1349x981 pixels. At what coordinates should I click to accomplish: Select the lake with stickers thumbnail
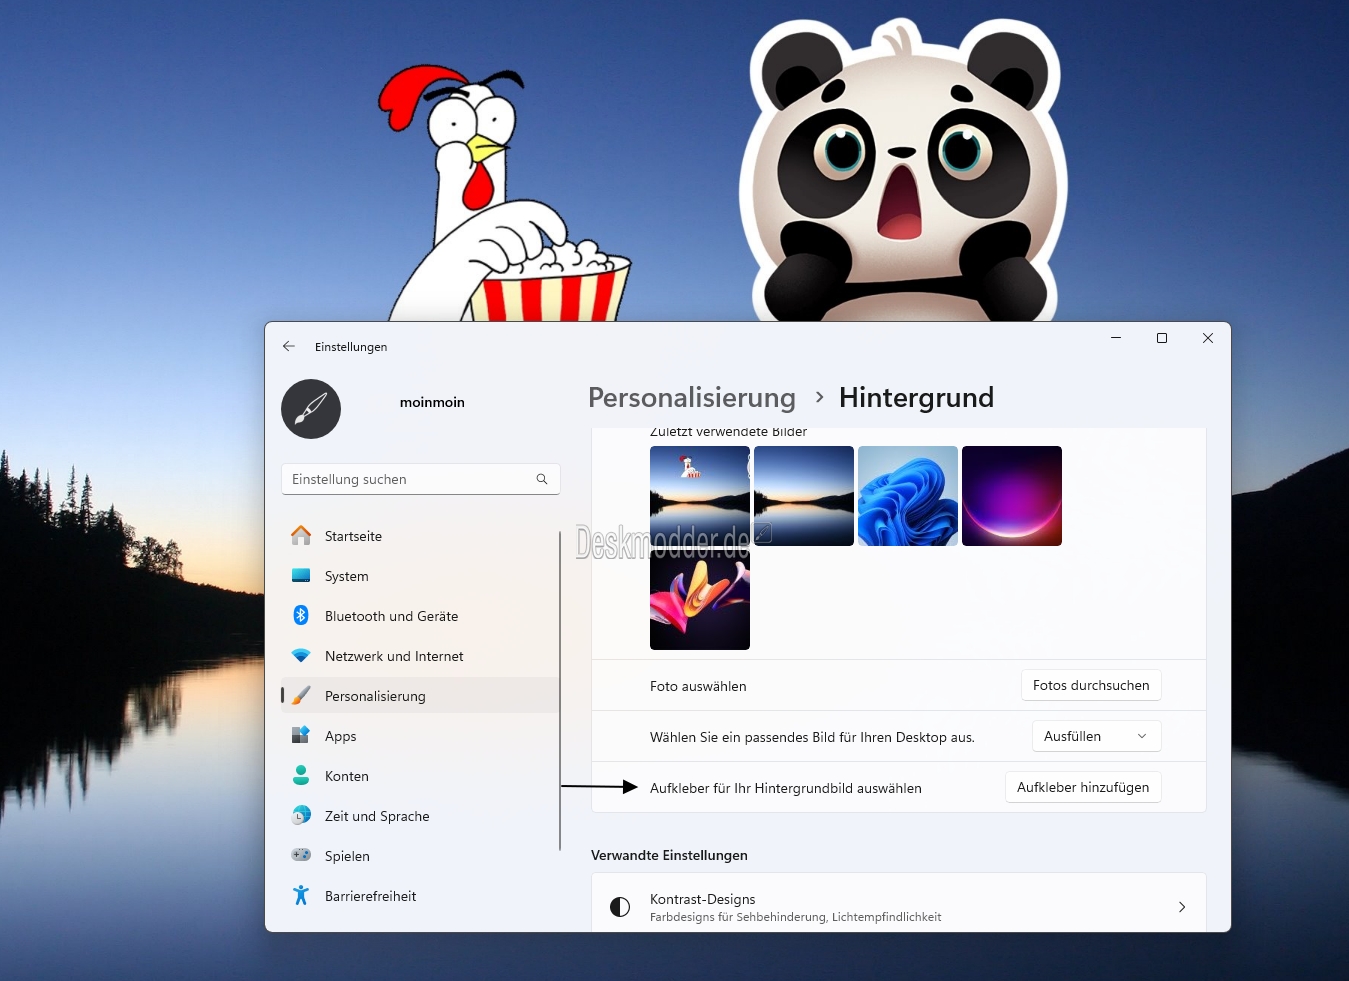point(700,496)
